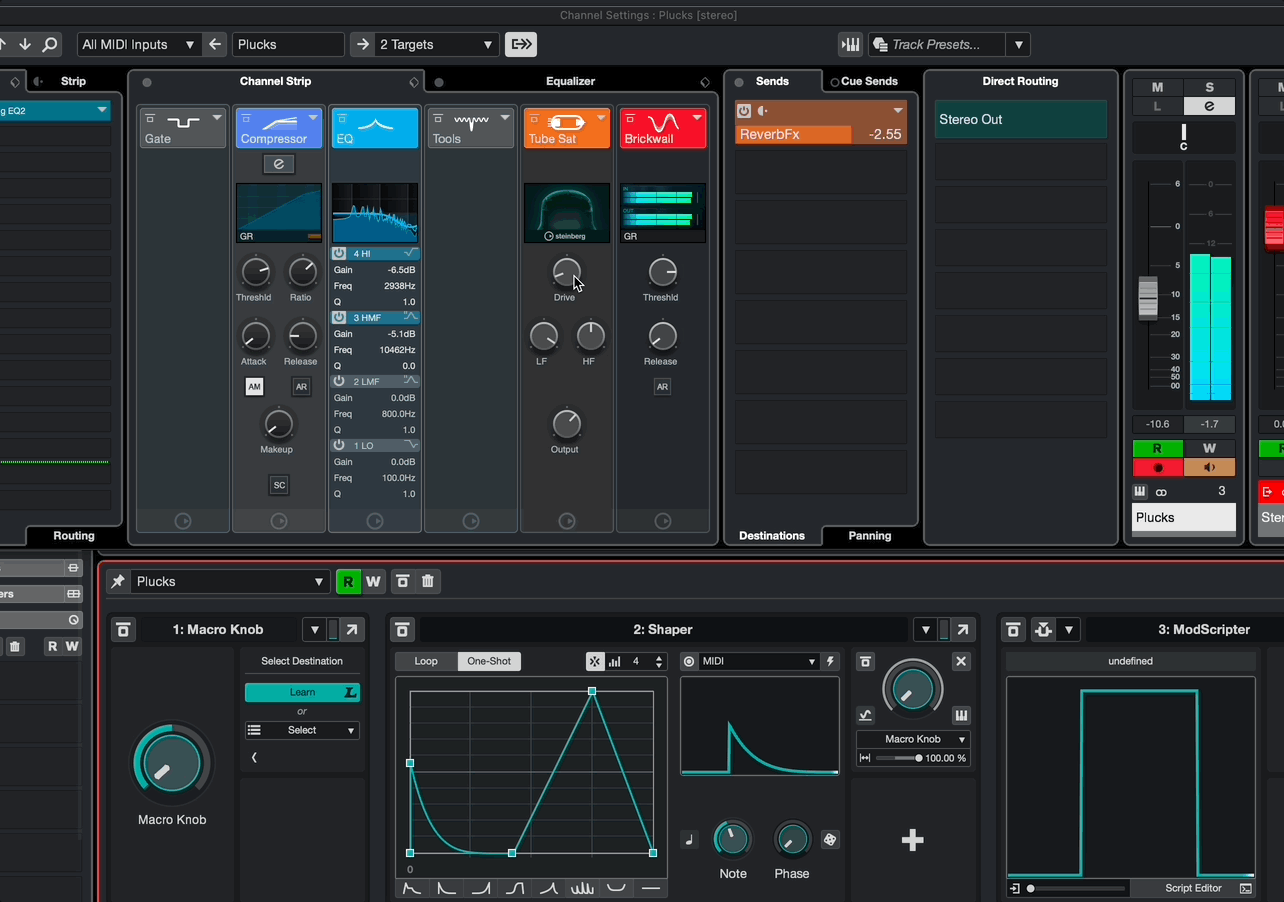Toggle the Compressor AR auto release button
Screen dimensions: 1284x902
coord(300,387)
